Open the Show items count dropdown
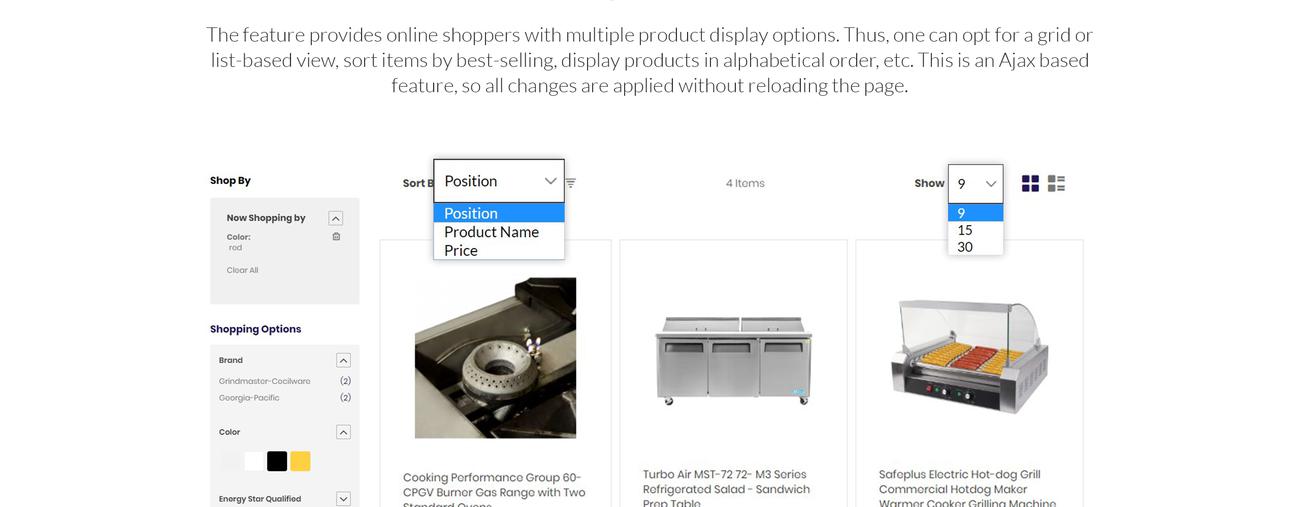The width and height of the screenshot is (1300, 507). click(x=975, y=184)
